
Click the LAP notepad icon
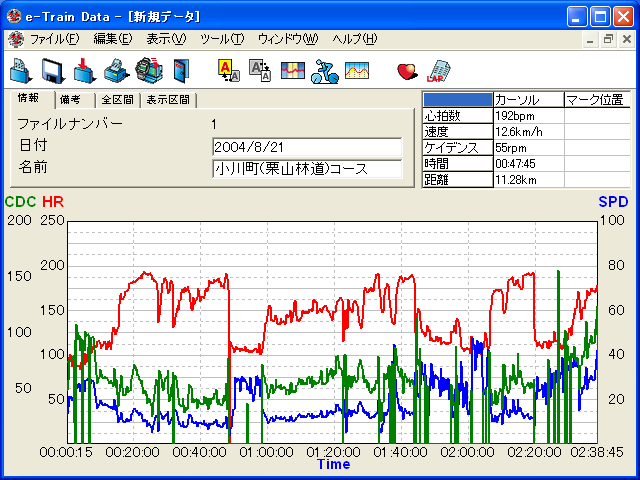(x=438, y=70)
